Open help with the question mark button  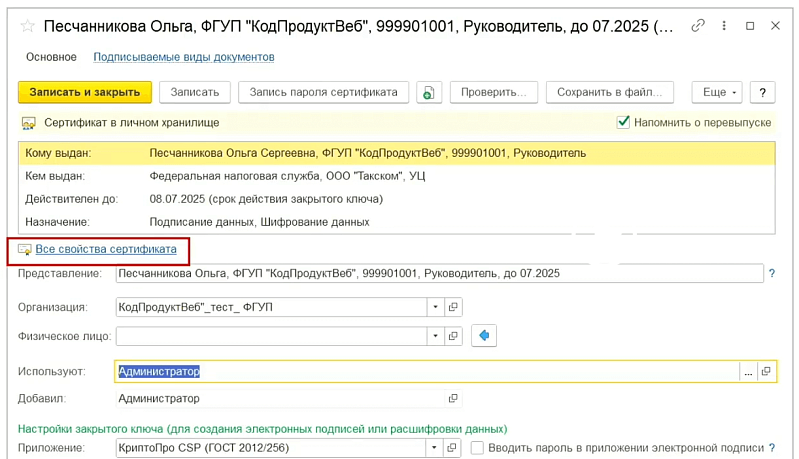pyautogui.click(x=762, y=92)
